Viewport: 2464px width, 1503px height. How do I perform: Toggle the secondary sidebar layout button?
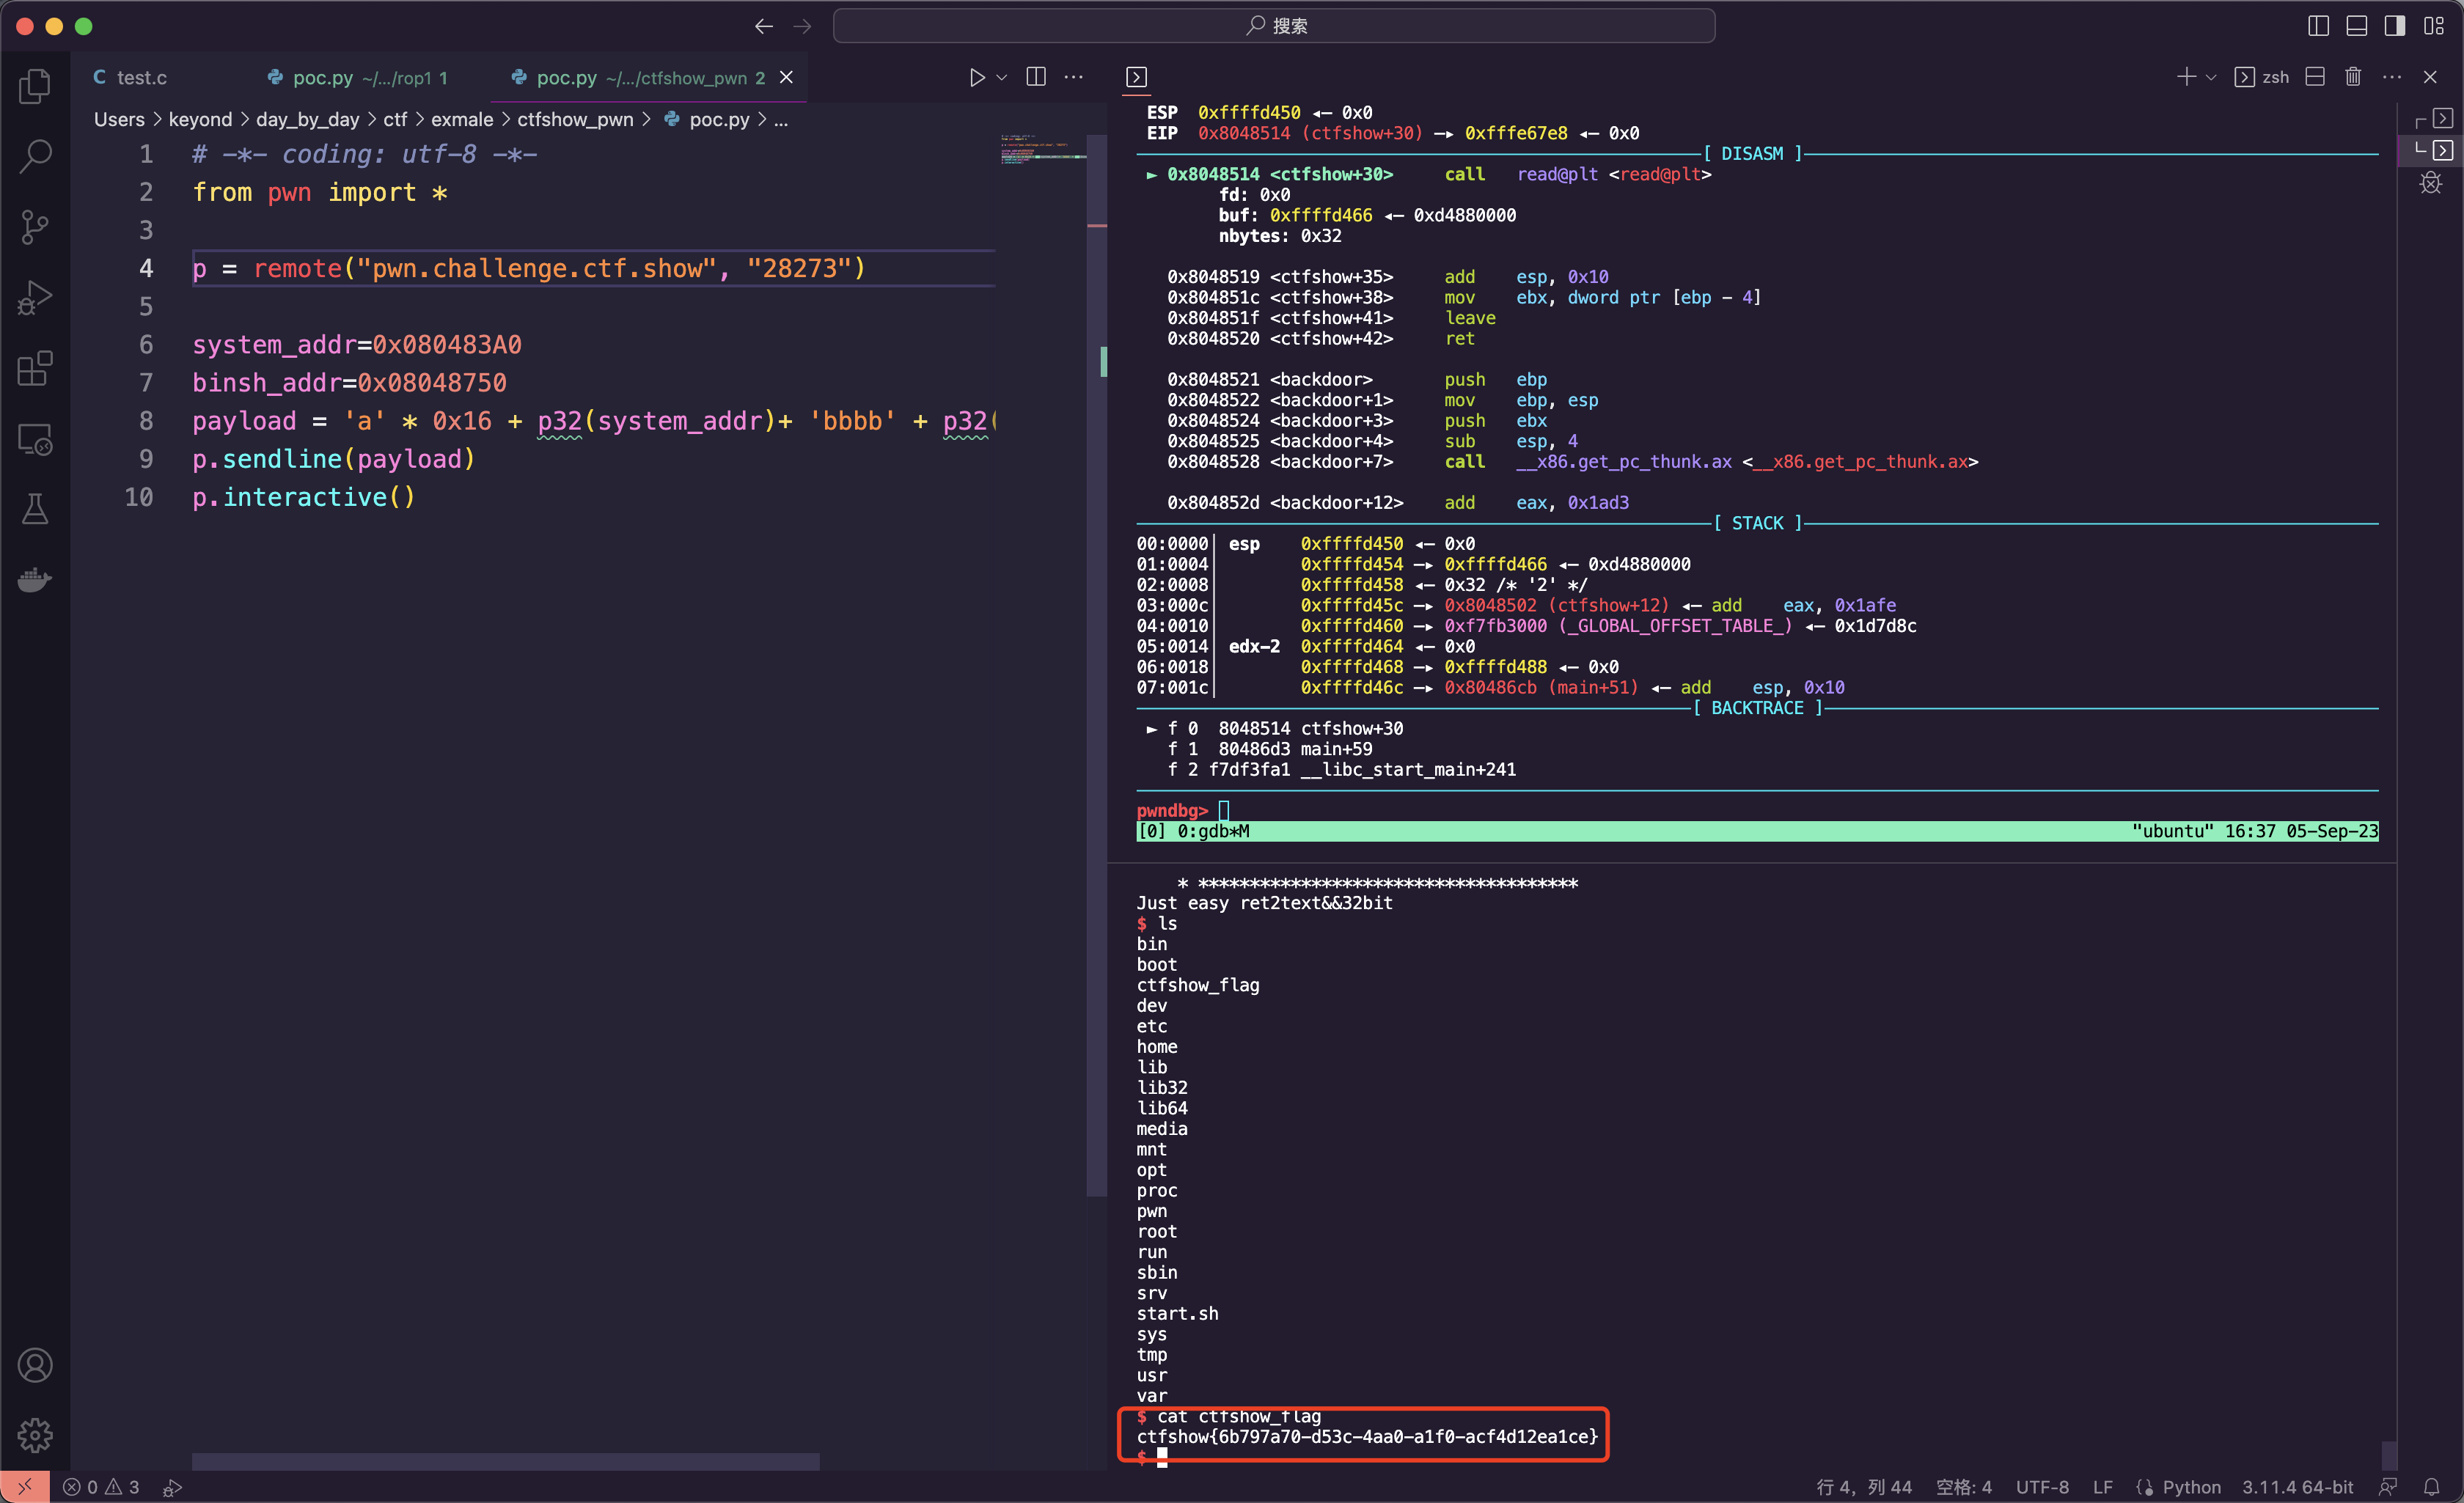coord(2394,26)
